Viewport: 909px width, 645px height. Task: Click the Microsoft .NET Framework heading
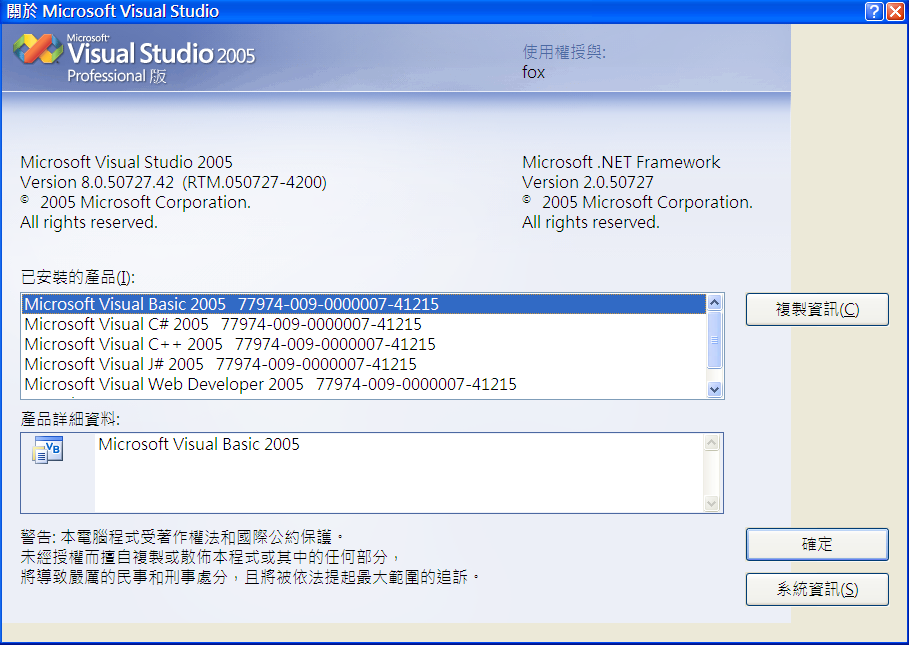click(621, 162)
